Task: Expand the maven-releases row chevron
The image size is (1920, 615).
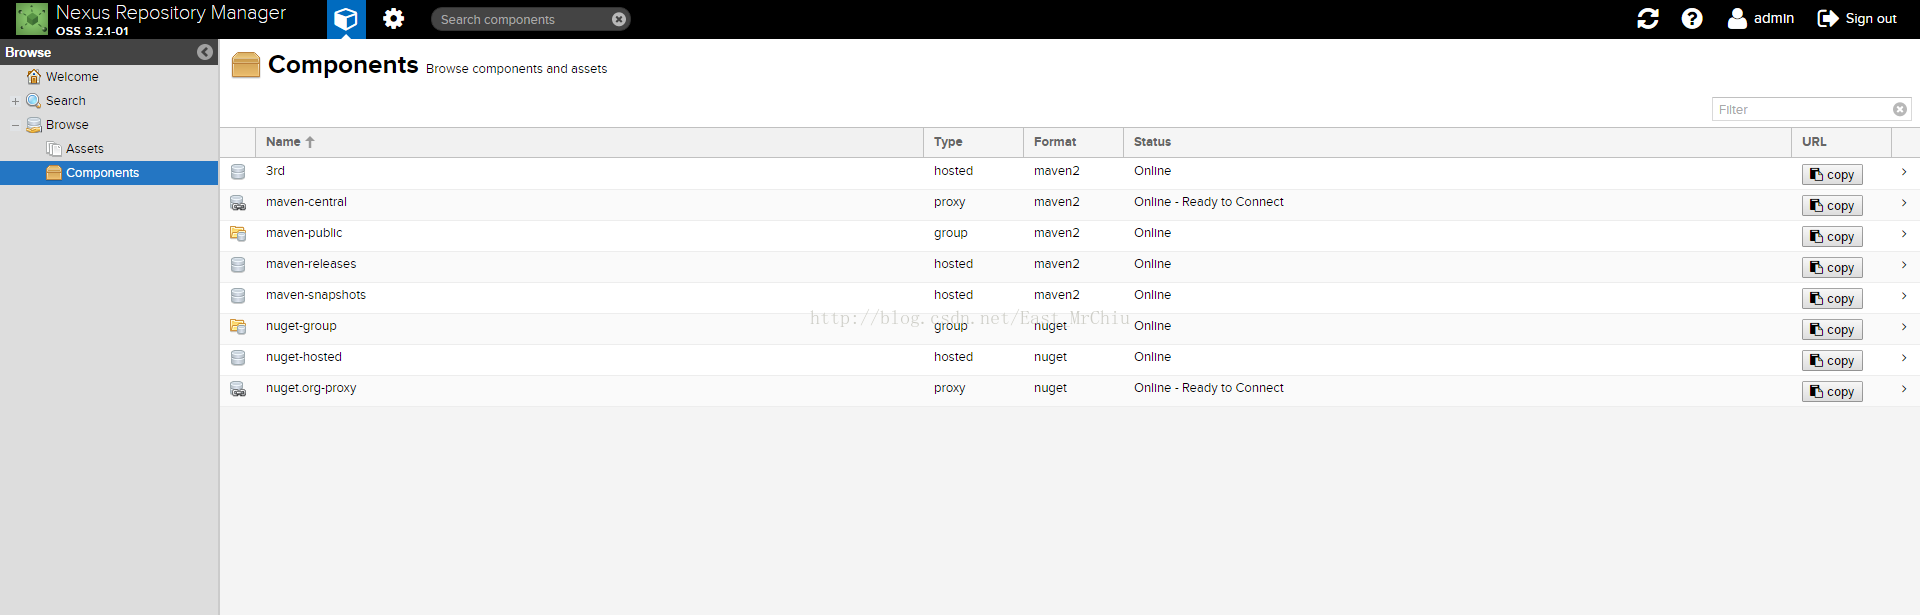Action: tap(1904, 265)
